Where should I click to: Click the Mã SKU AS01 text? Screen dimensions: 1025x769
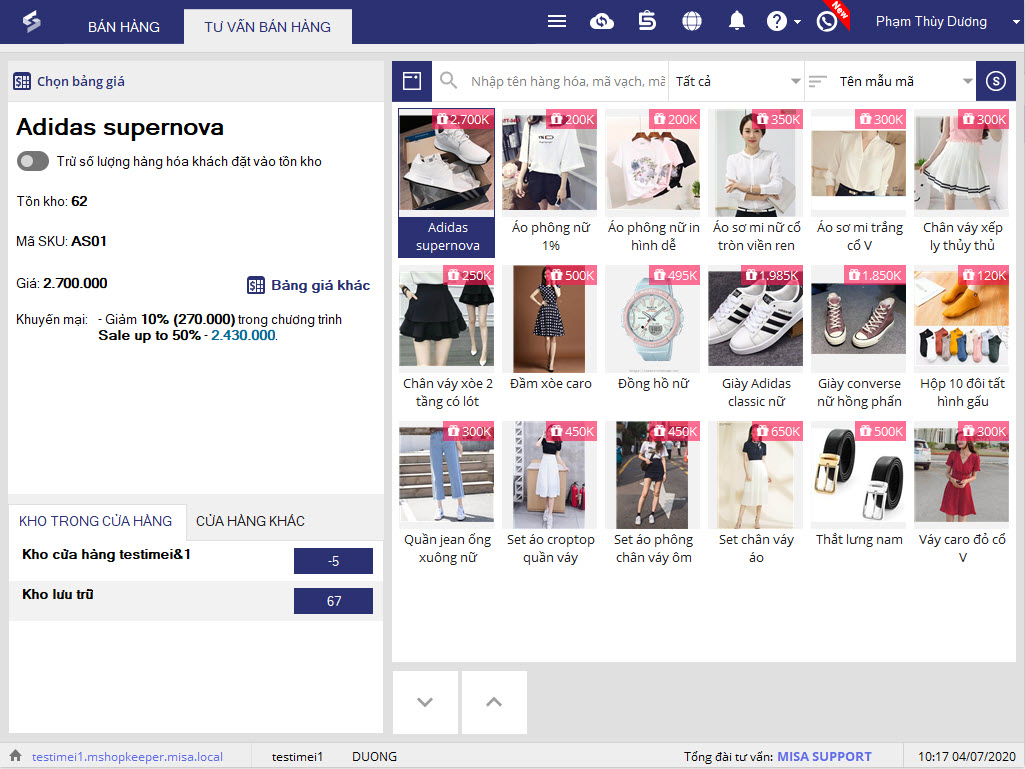point(61,241)
